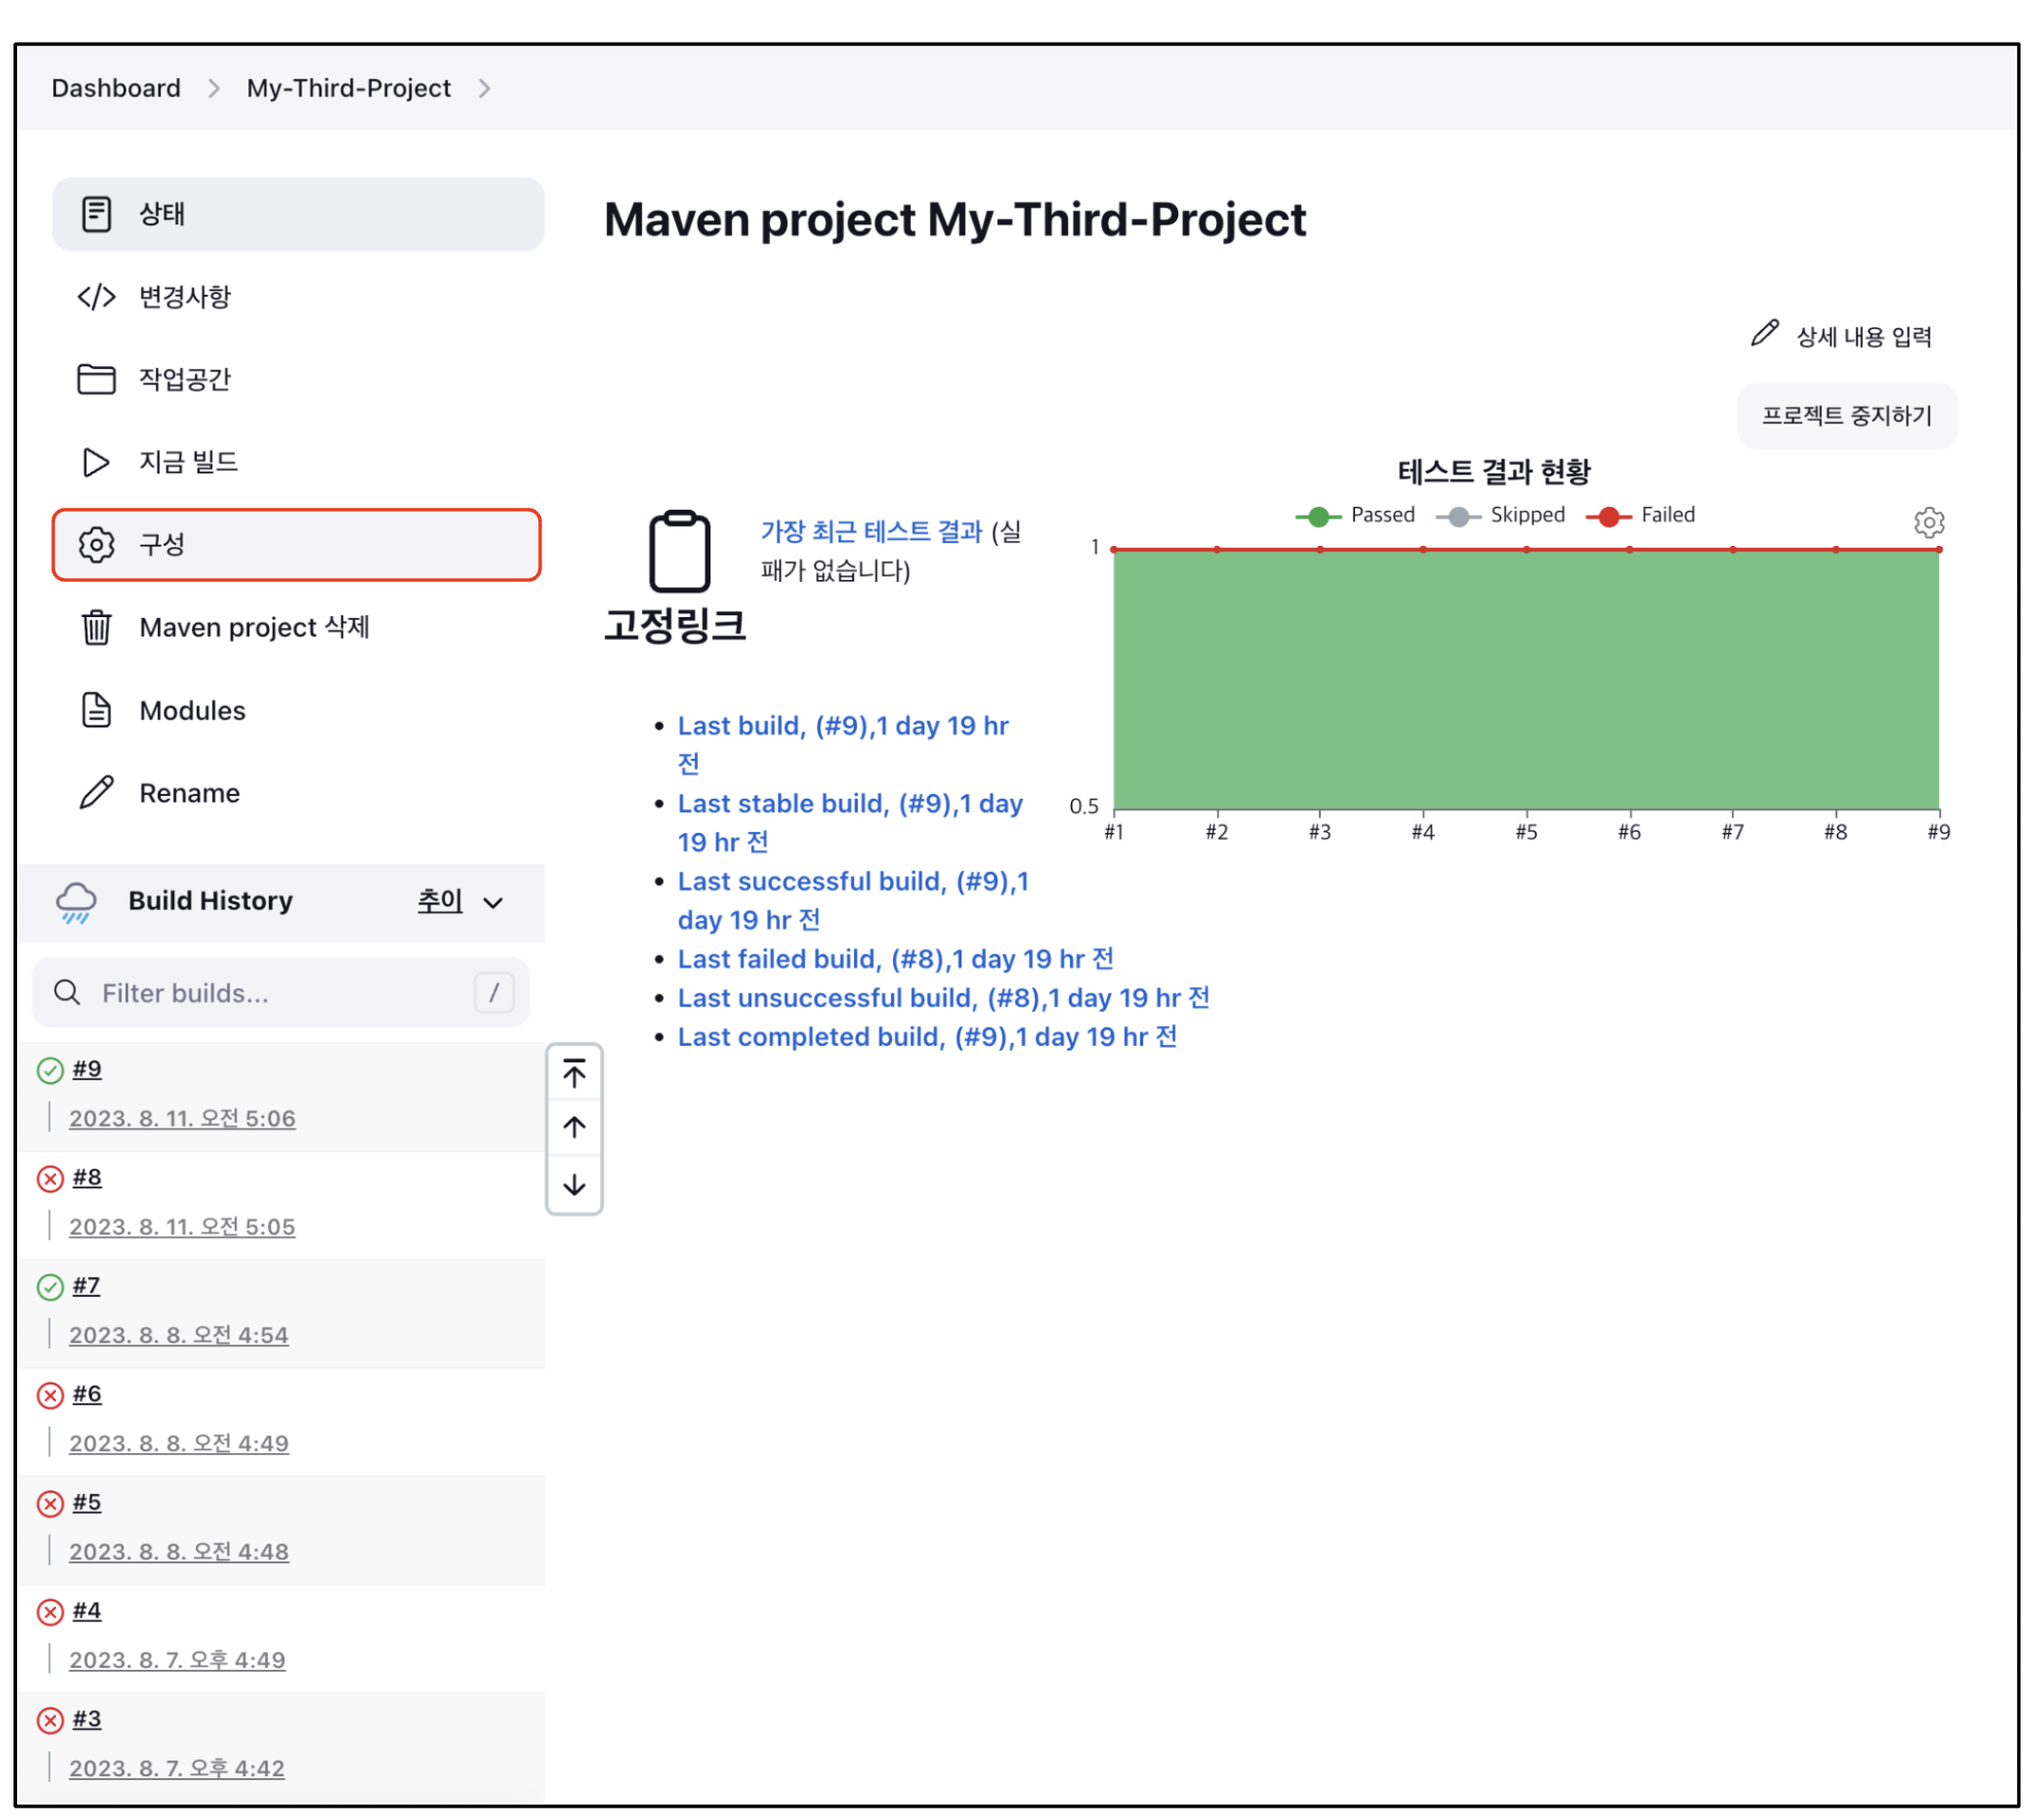Click the down arrow in build history
Screen dimensions: 2035x1820
(574, 1185)
